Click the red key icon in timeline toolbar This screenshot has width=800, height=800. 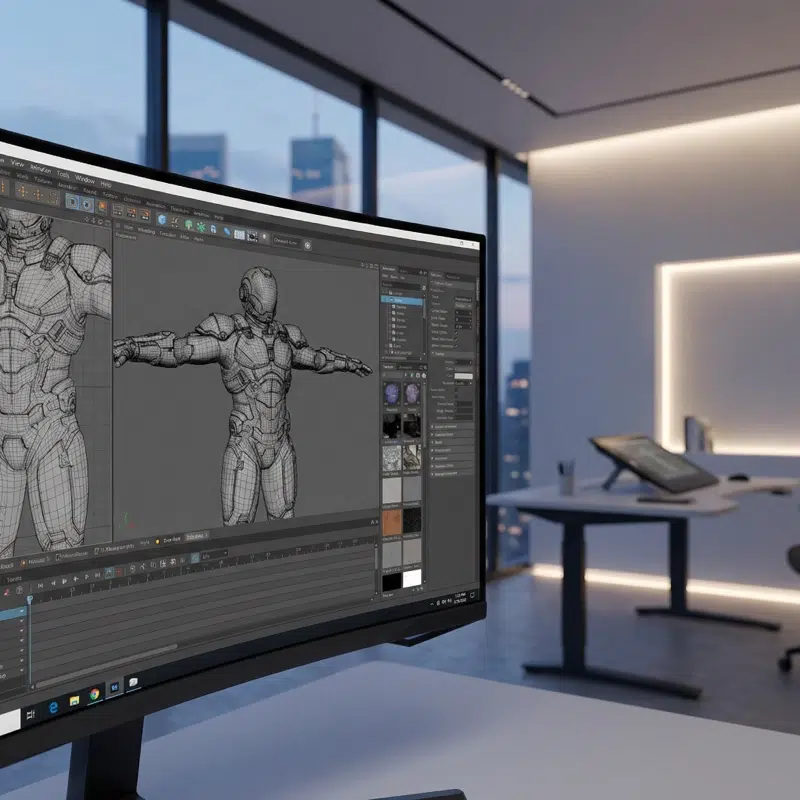[x=119, y=572]
